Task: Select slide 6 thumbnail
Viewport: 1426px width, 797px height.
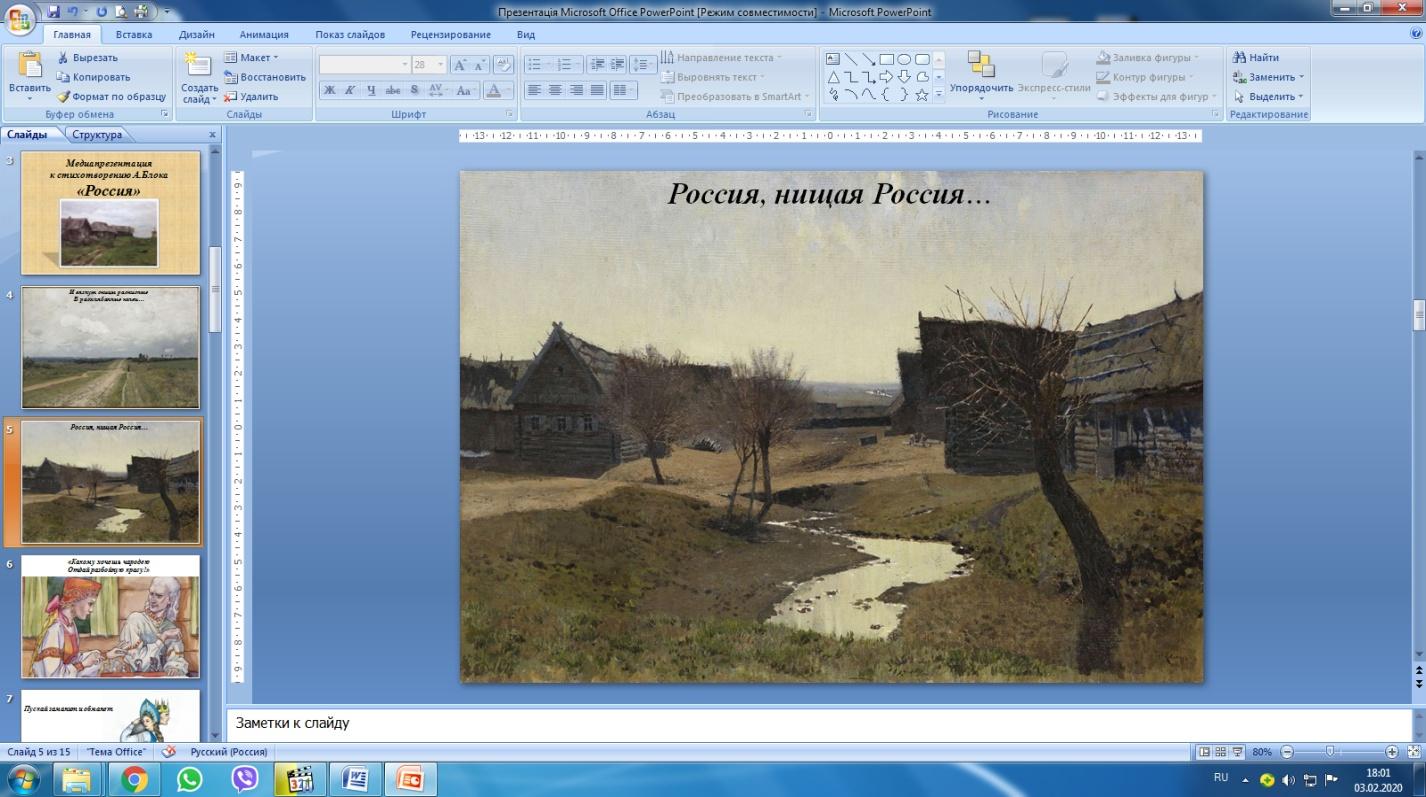Action: pos(111,617)
